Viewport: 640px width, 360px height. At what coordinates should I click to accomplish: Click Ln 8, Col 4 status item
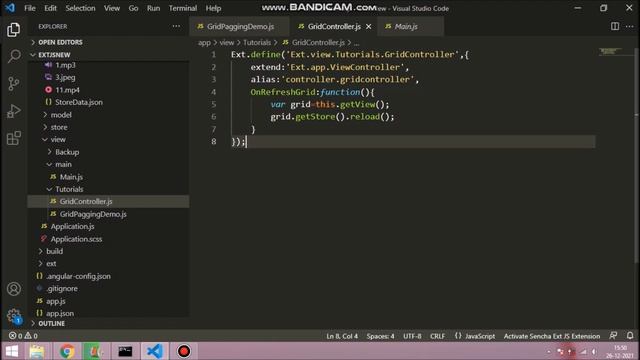pyautogui.click(x=342, y=336)
